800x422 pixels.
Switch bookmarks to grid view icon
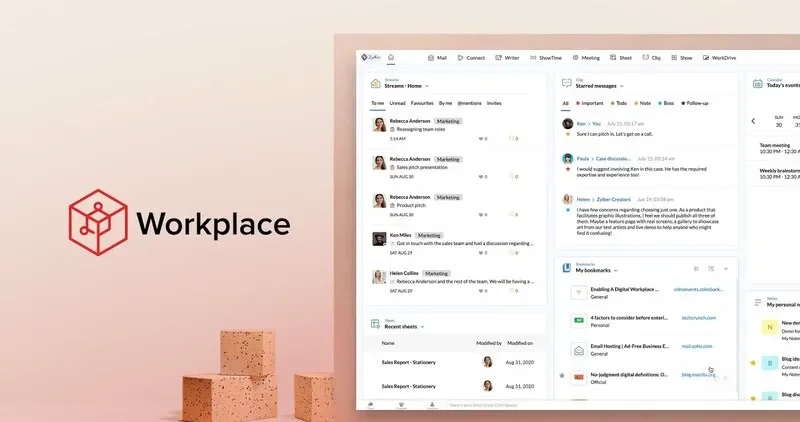point(711,269)
